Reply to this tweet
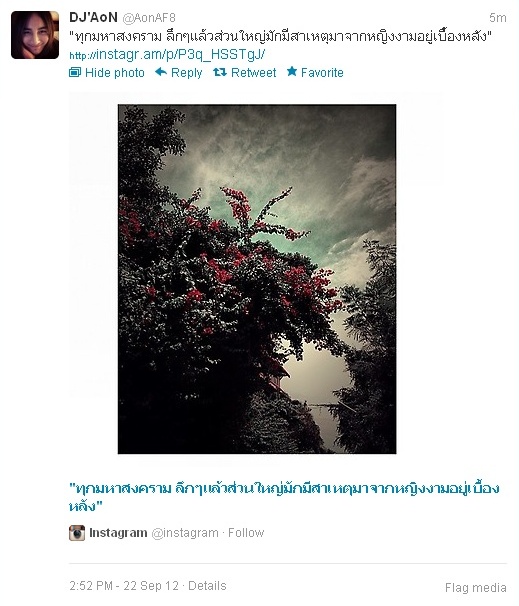Viewport: 519px width, 606px height. click(179, 72)
